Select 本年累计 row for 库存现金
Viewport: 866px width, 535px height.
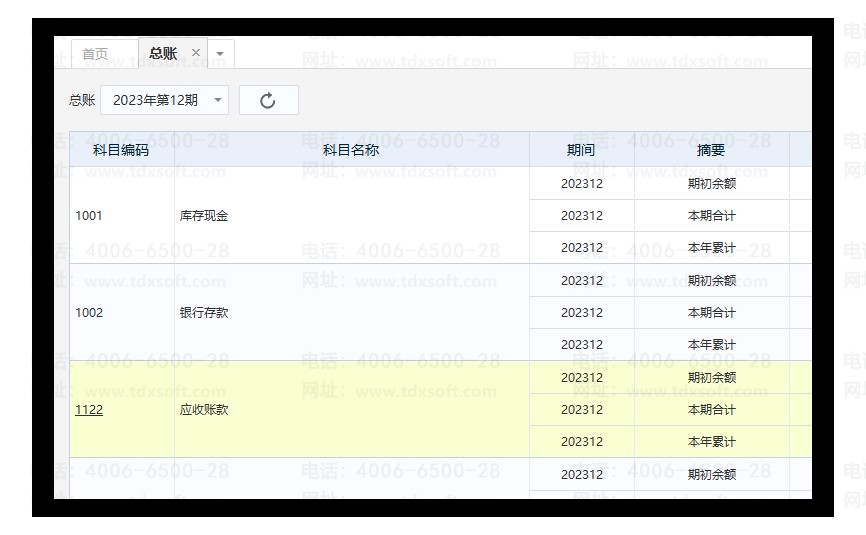click(x=711, y=248)
